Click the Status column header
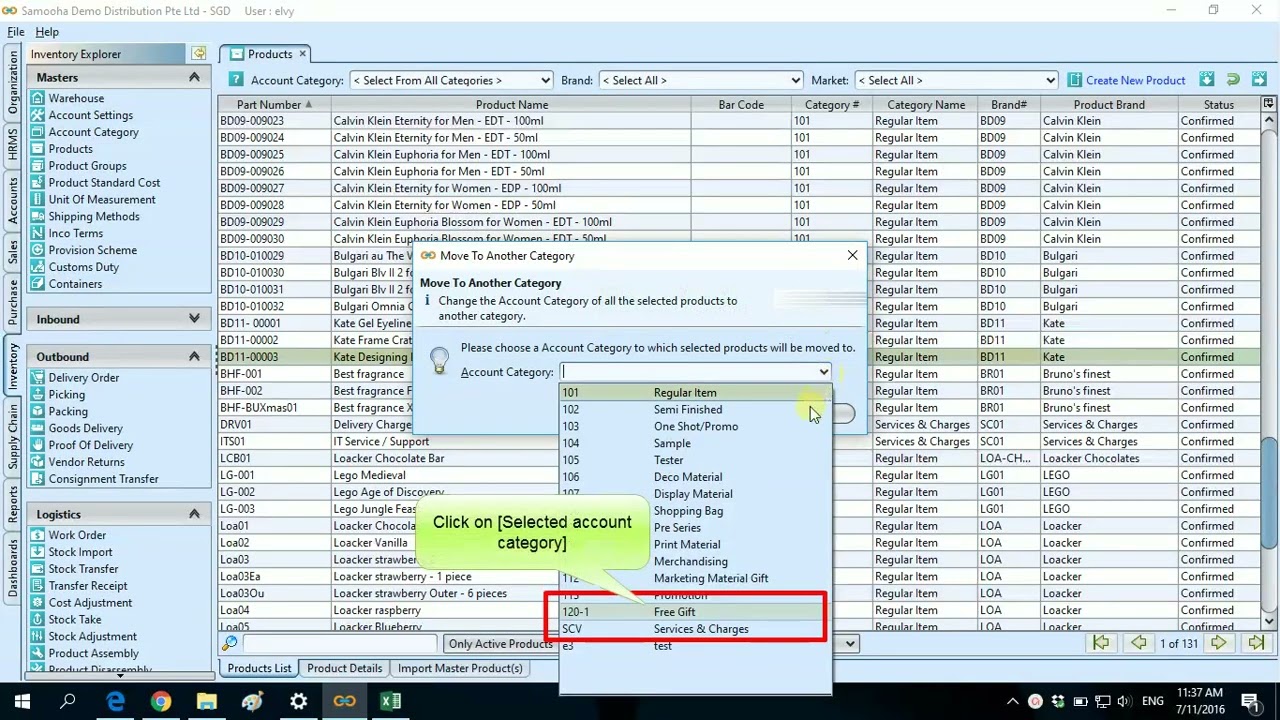This screenshot has height=720, width=1280. pyautogui.click(x=1218, y=104)
